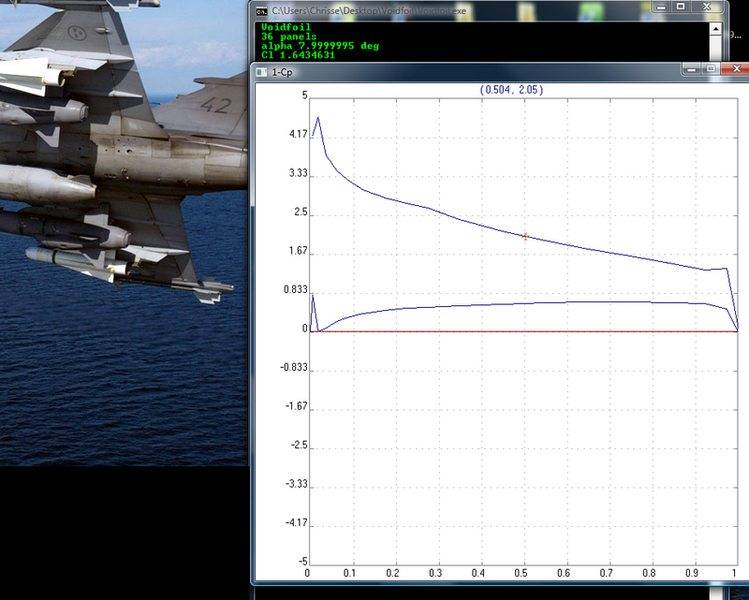Click the y-axis label '-5'

tap(302, 561)
